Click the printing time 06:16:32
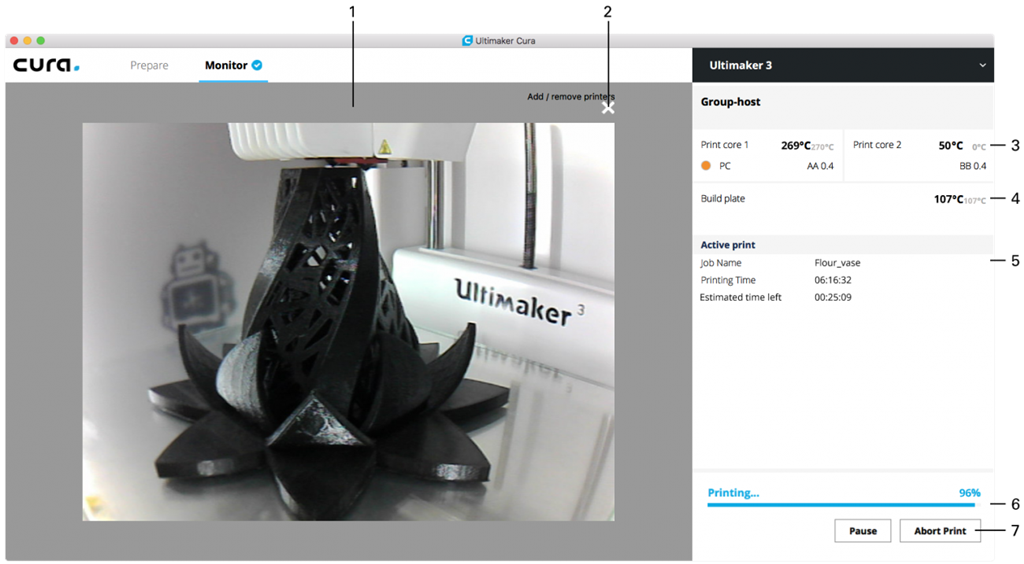 pyautogui.click(x=833, y=280)
